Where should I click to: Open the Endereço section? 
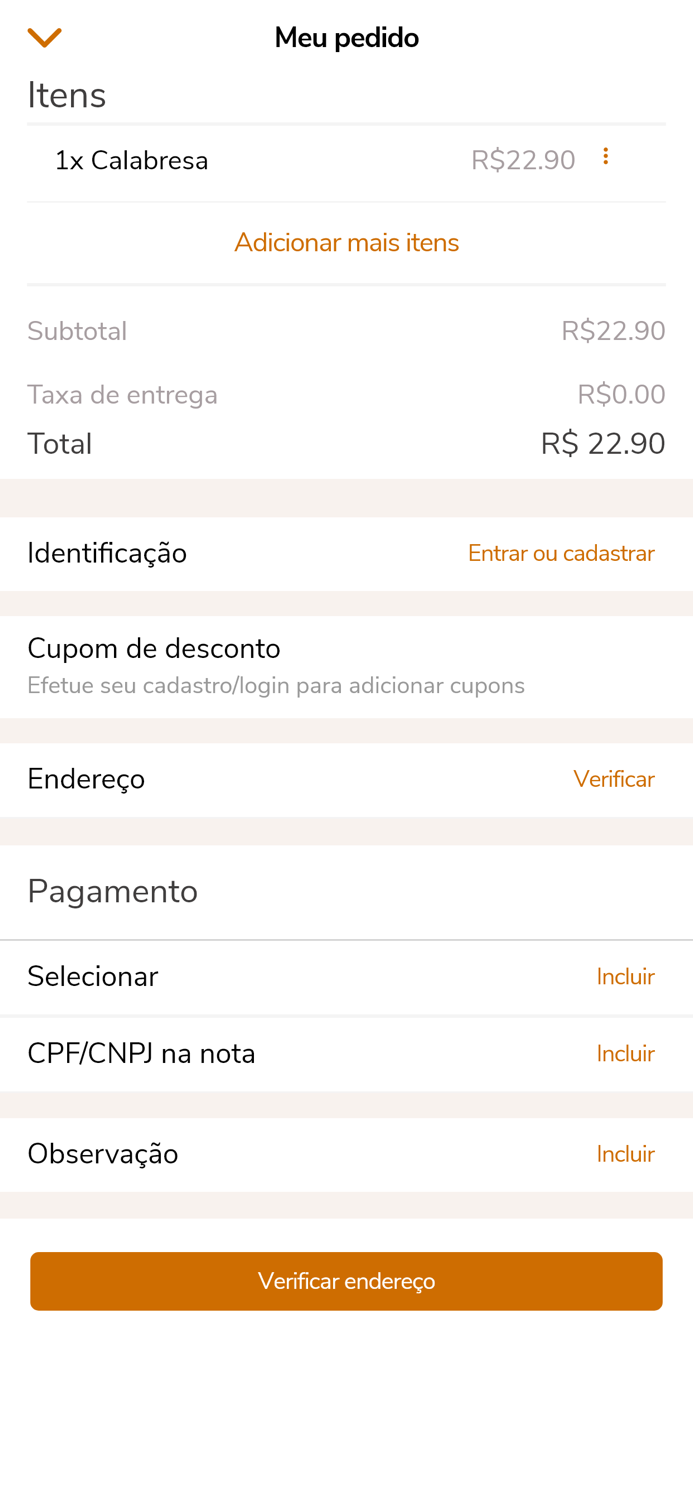[x=86, y=779]
